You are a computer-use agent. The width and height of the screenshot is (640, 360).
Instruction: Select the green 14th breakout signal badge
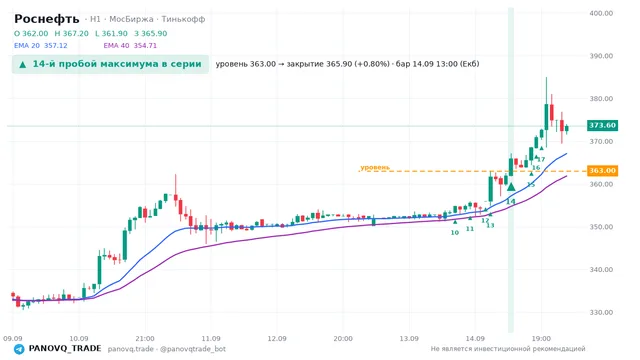[x=110, y=64]
